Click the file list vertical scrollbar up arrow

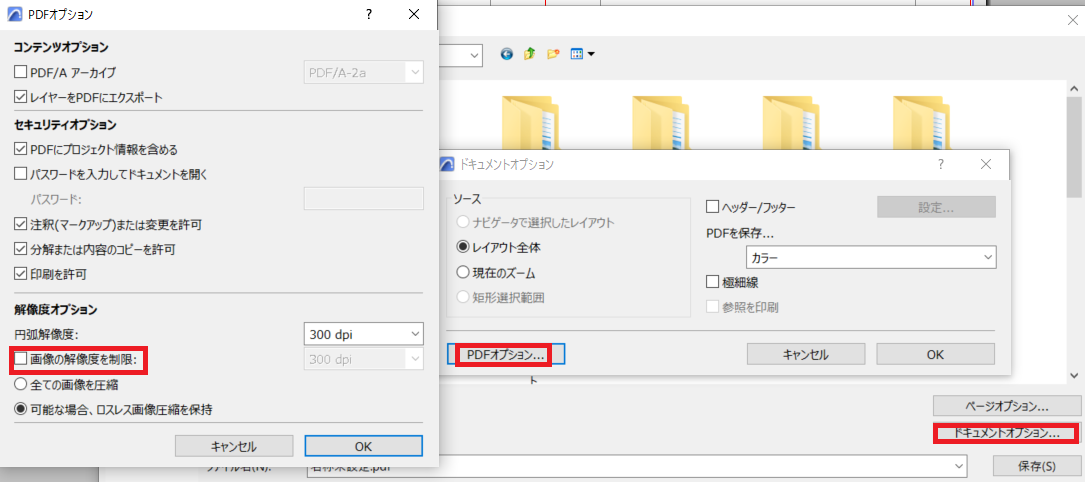(x=1073, y=89)
